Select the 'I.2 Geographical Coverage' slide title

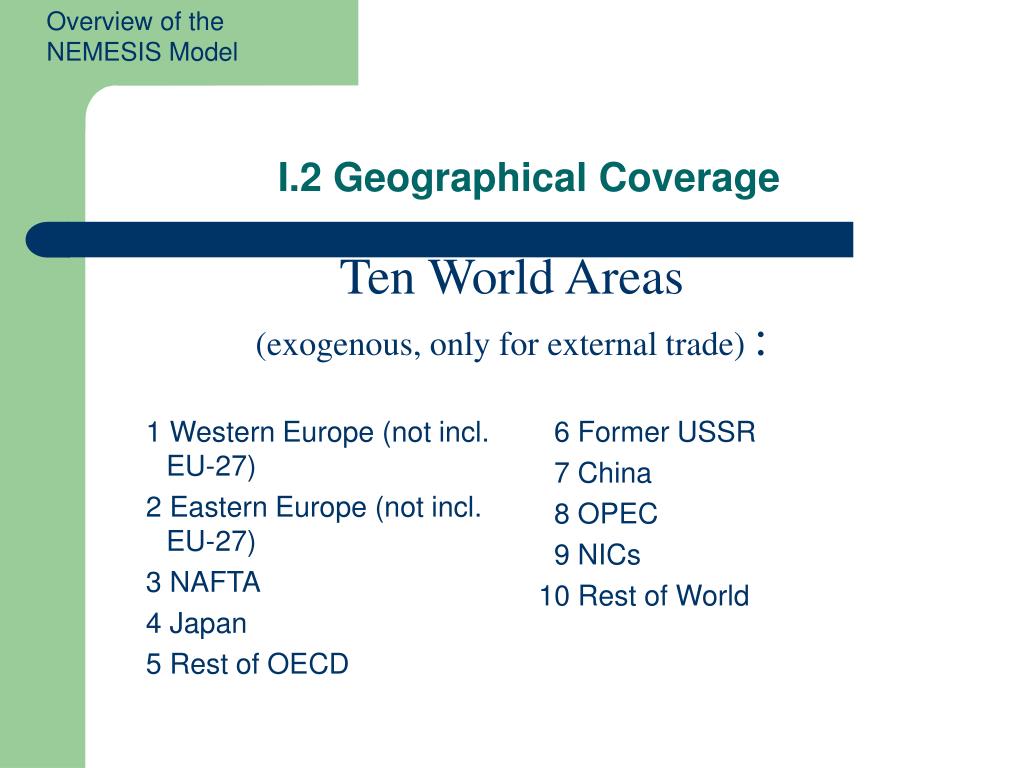click(x=528, y=178)
